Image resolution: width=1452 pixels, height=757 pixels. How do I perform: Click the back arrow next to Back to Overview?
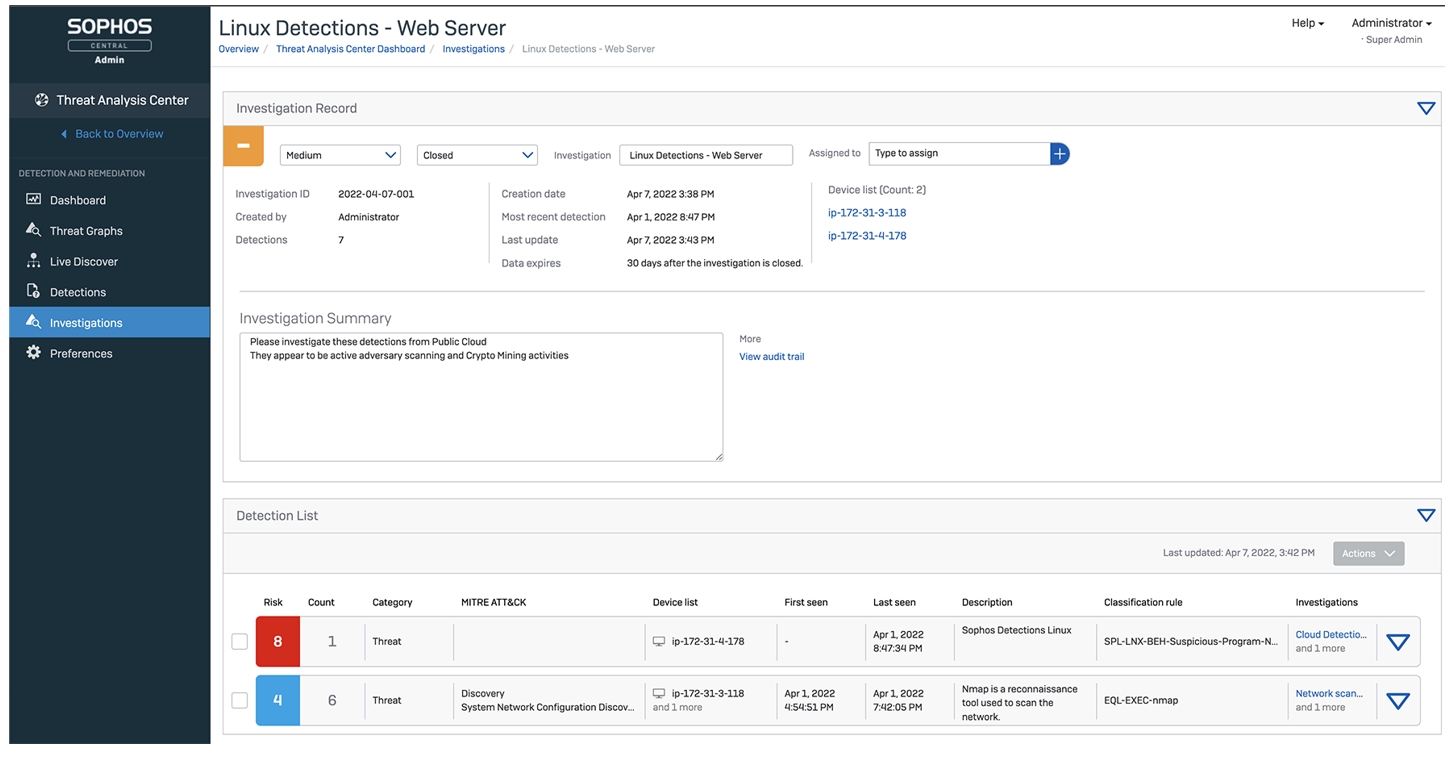point(64,134)
